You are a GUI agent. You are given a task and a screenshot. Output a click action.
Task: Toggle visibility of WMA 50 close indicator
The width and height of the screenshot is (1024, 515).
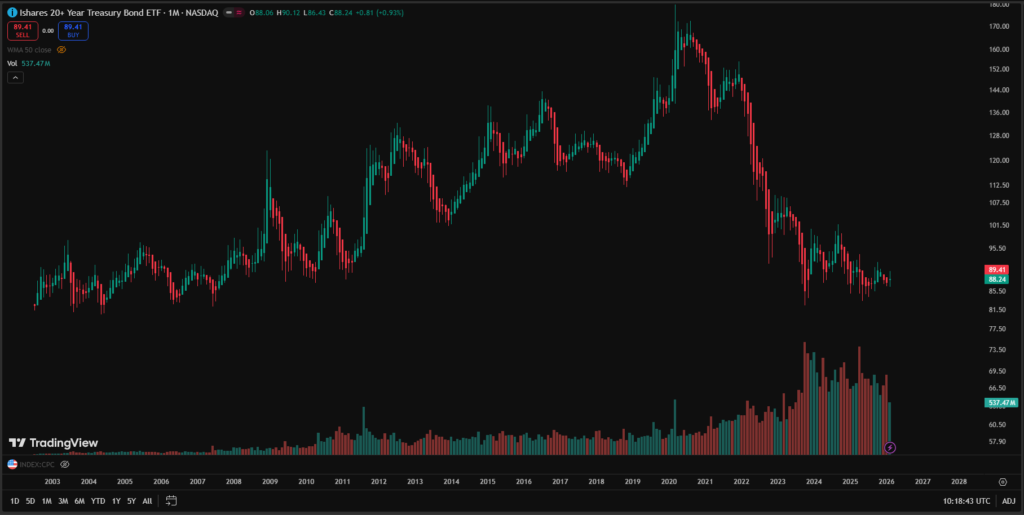pyautogui.click(x=61, y=50)
